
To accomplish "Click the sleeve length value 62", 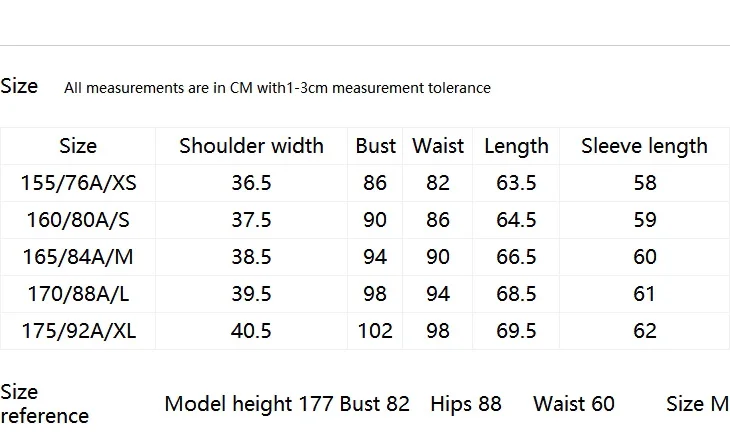I will pyautogui.click(x=645, y=331).
